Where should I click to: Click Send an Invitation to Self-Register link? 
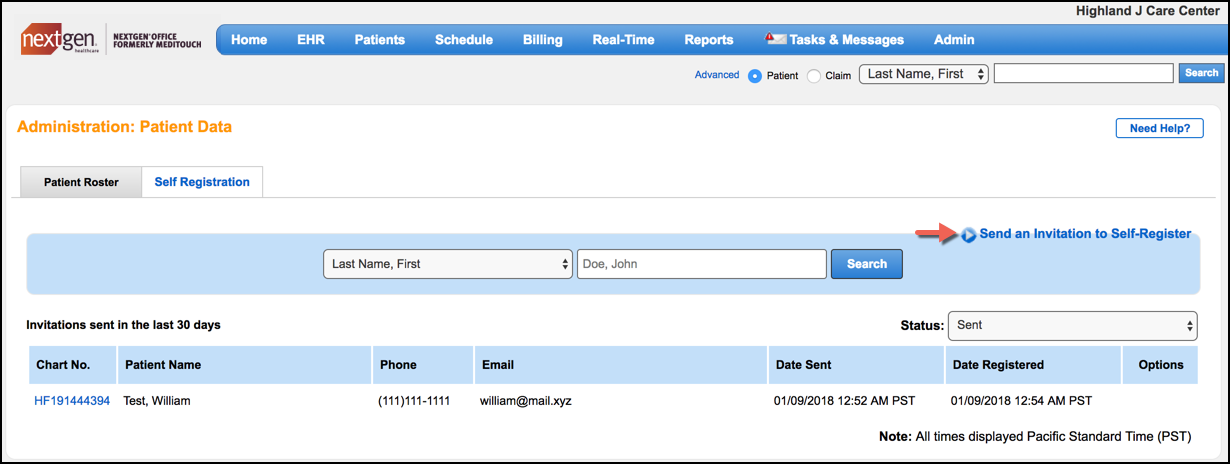[x=1085, y=234]
